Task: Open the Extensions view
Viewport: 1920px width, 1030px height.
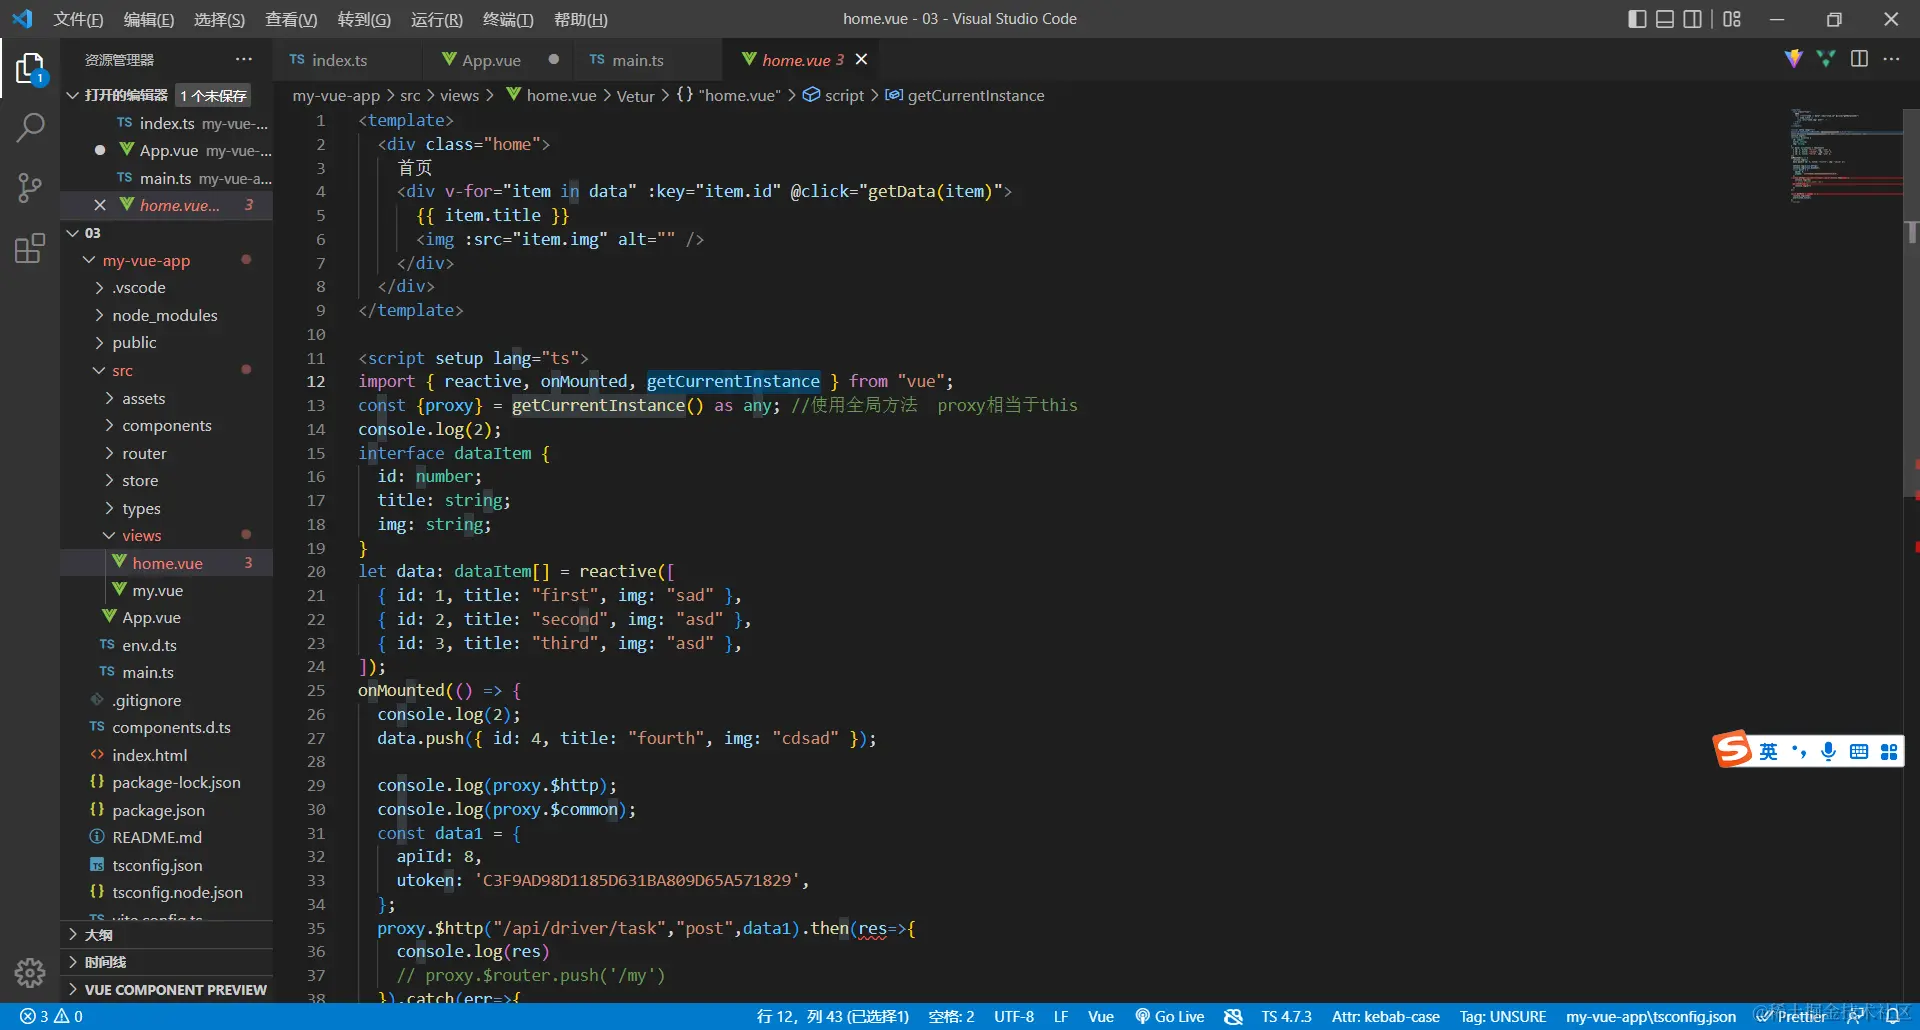Action: [x=30, y=247]
